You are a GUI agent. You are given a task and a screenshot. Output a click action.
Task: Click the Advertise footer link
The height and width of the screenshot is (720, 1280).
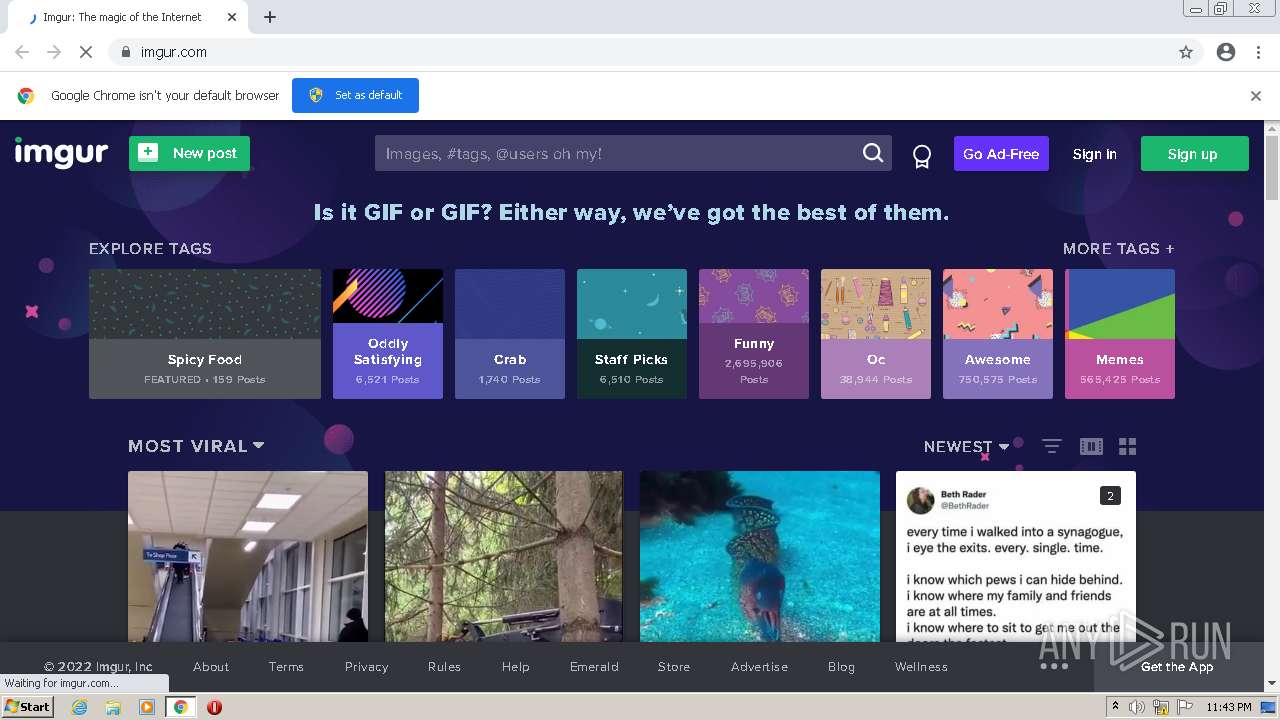(759, 666)
